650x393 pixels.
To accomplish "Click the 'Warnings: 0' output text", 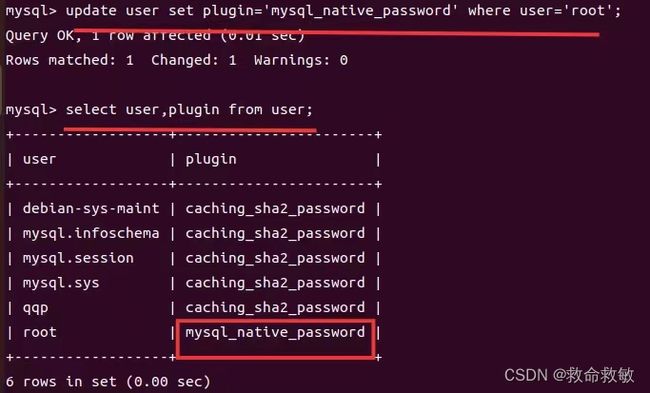I will click(301, 60).
